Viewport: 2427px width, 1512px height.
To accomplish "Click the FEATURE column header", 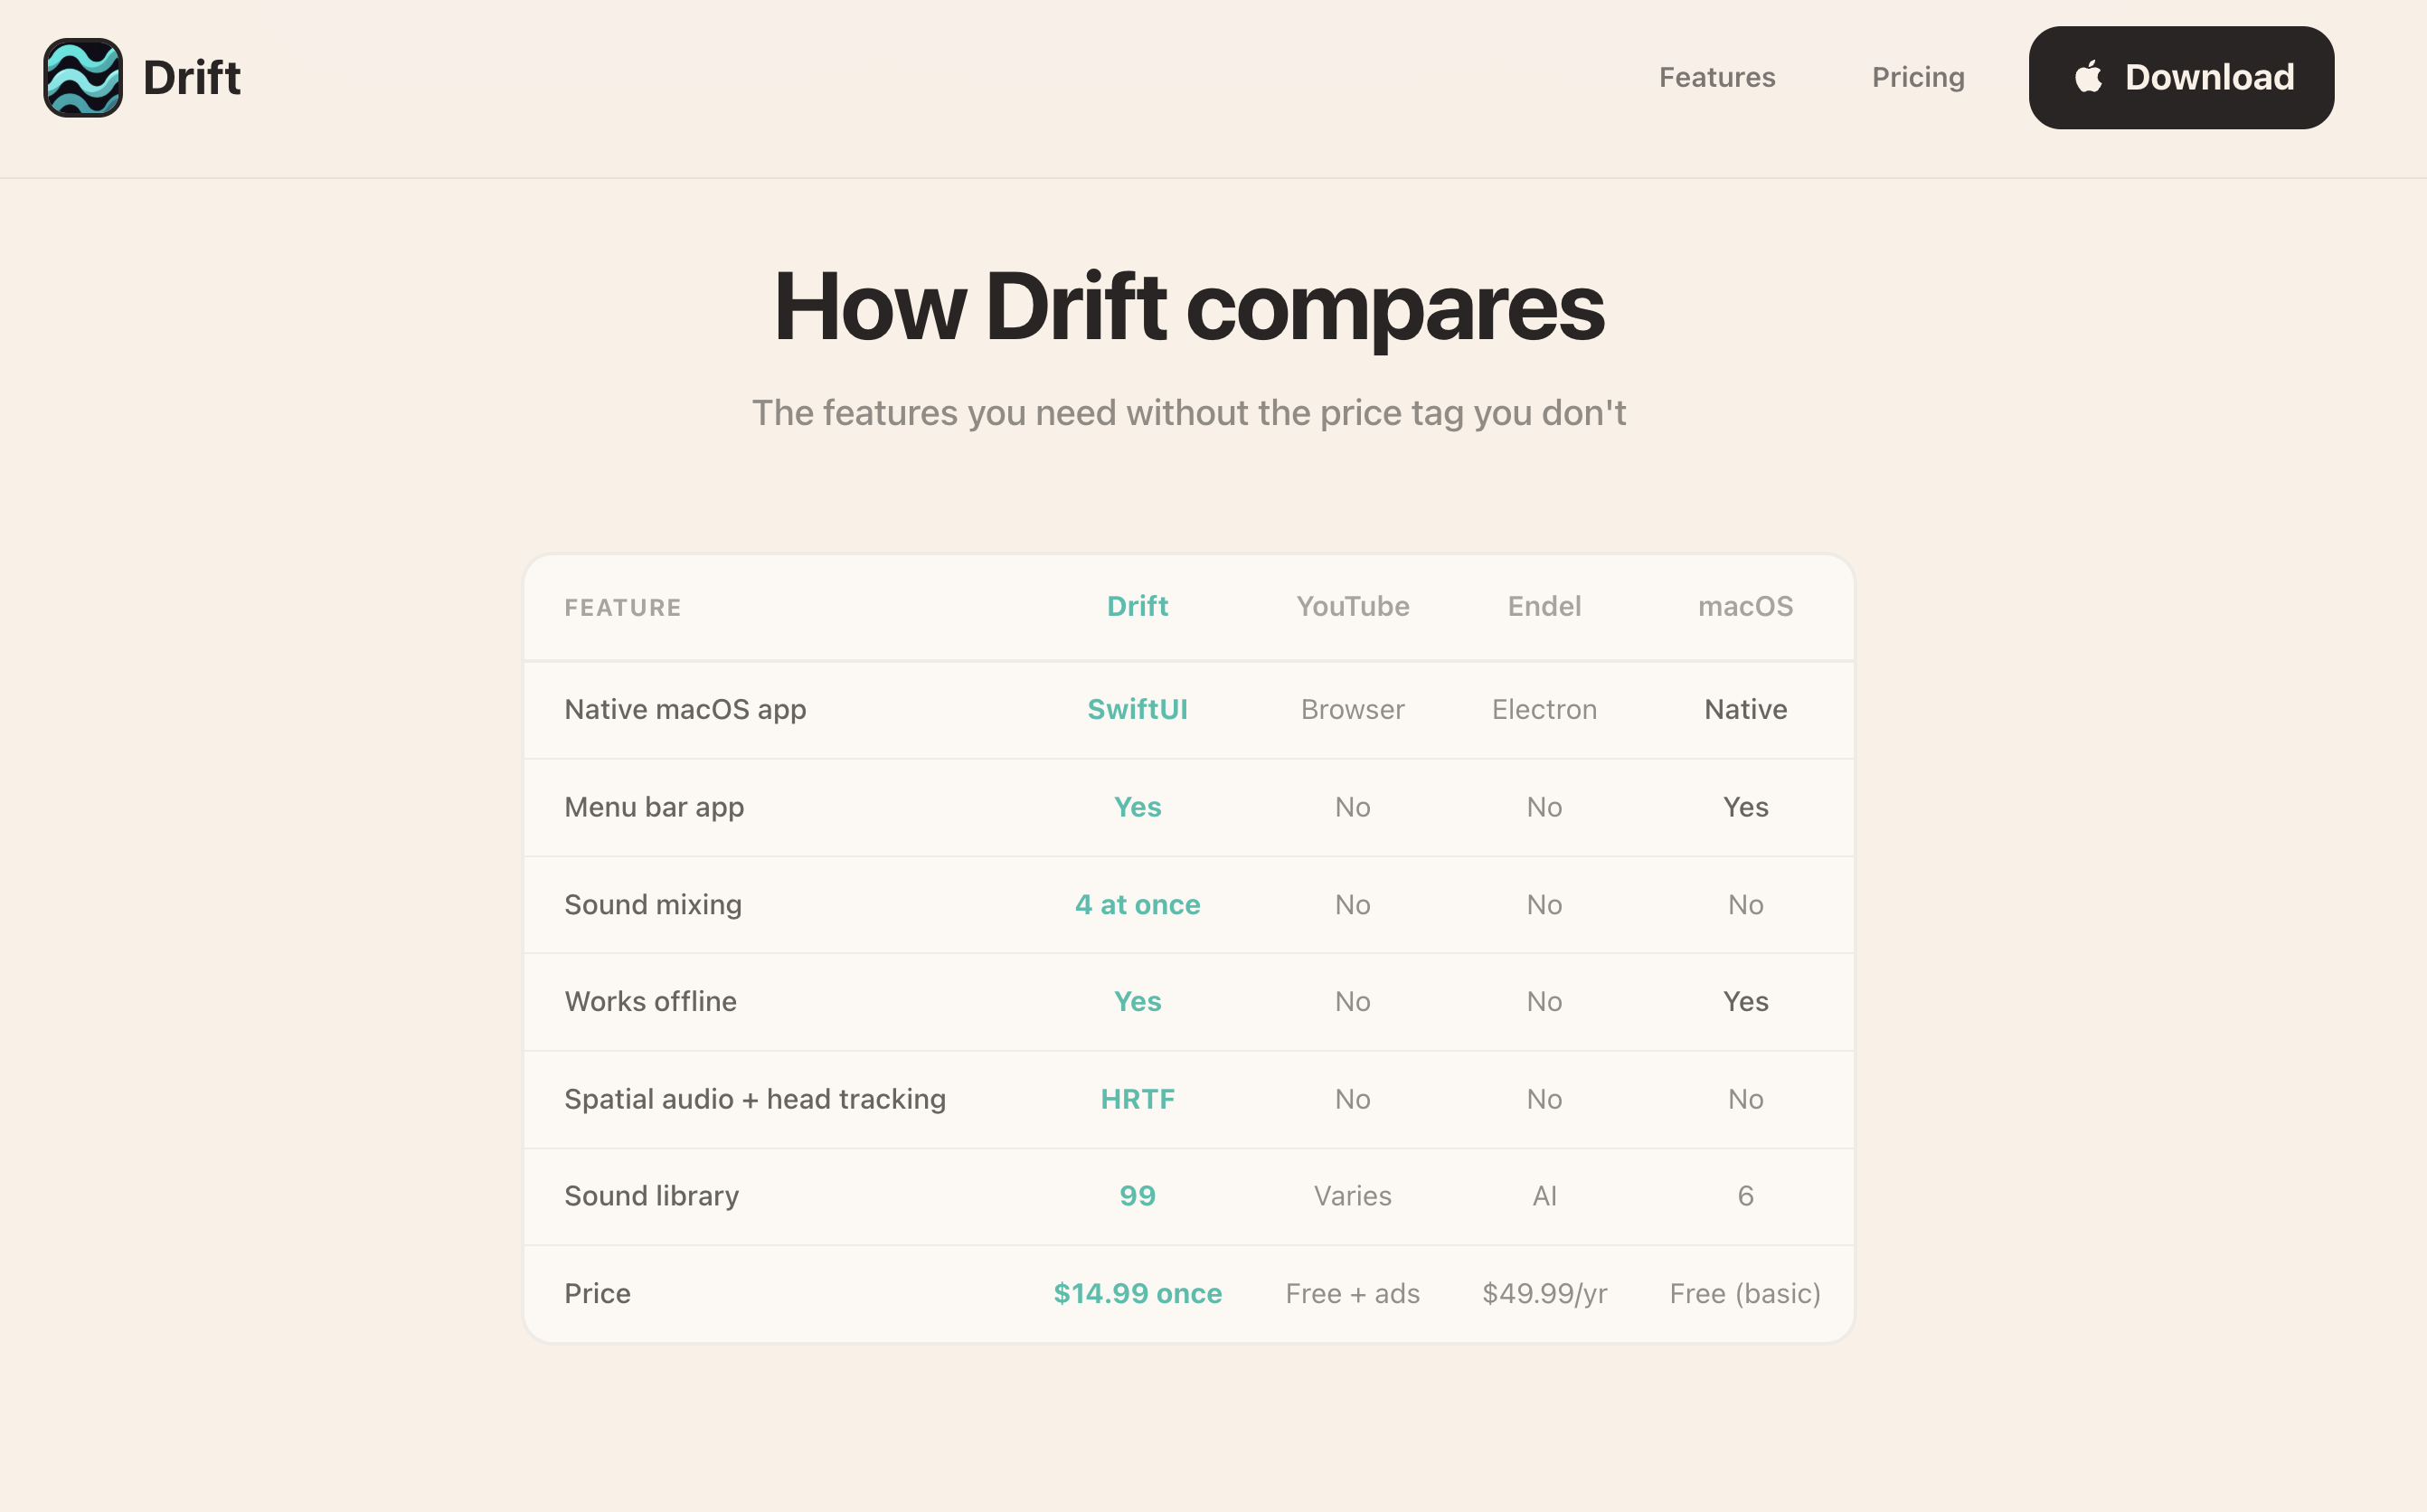I will 622,608.
